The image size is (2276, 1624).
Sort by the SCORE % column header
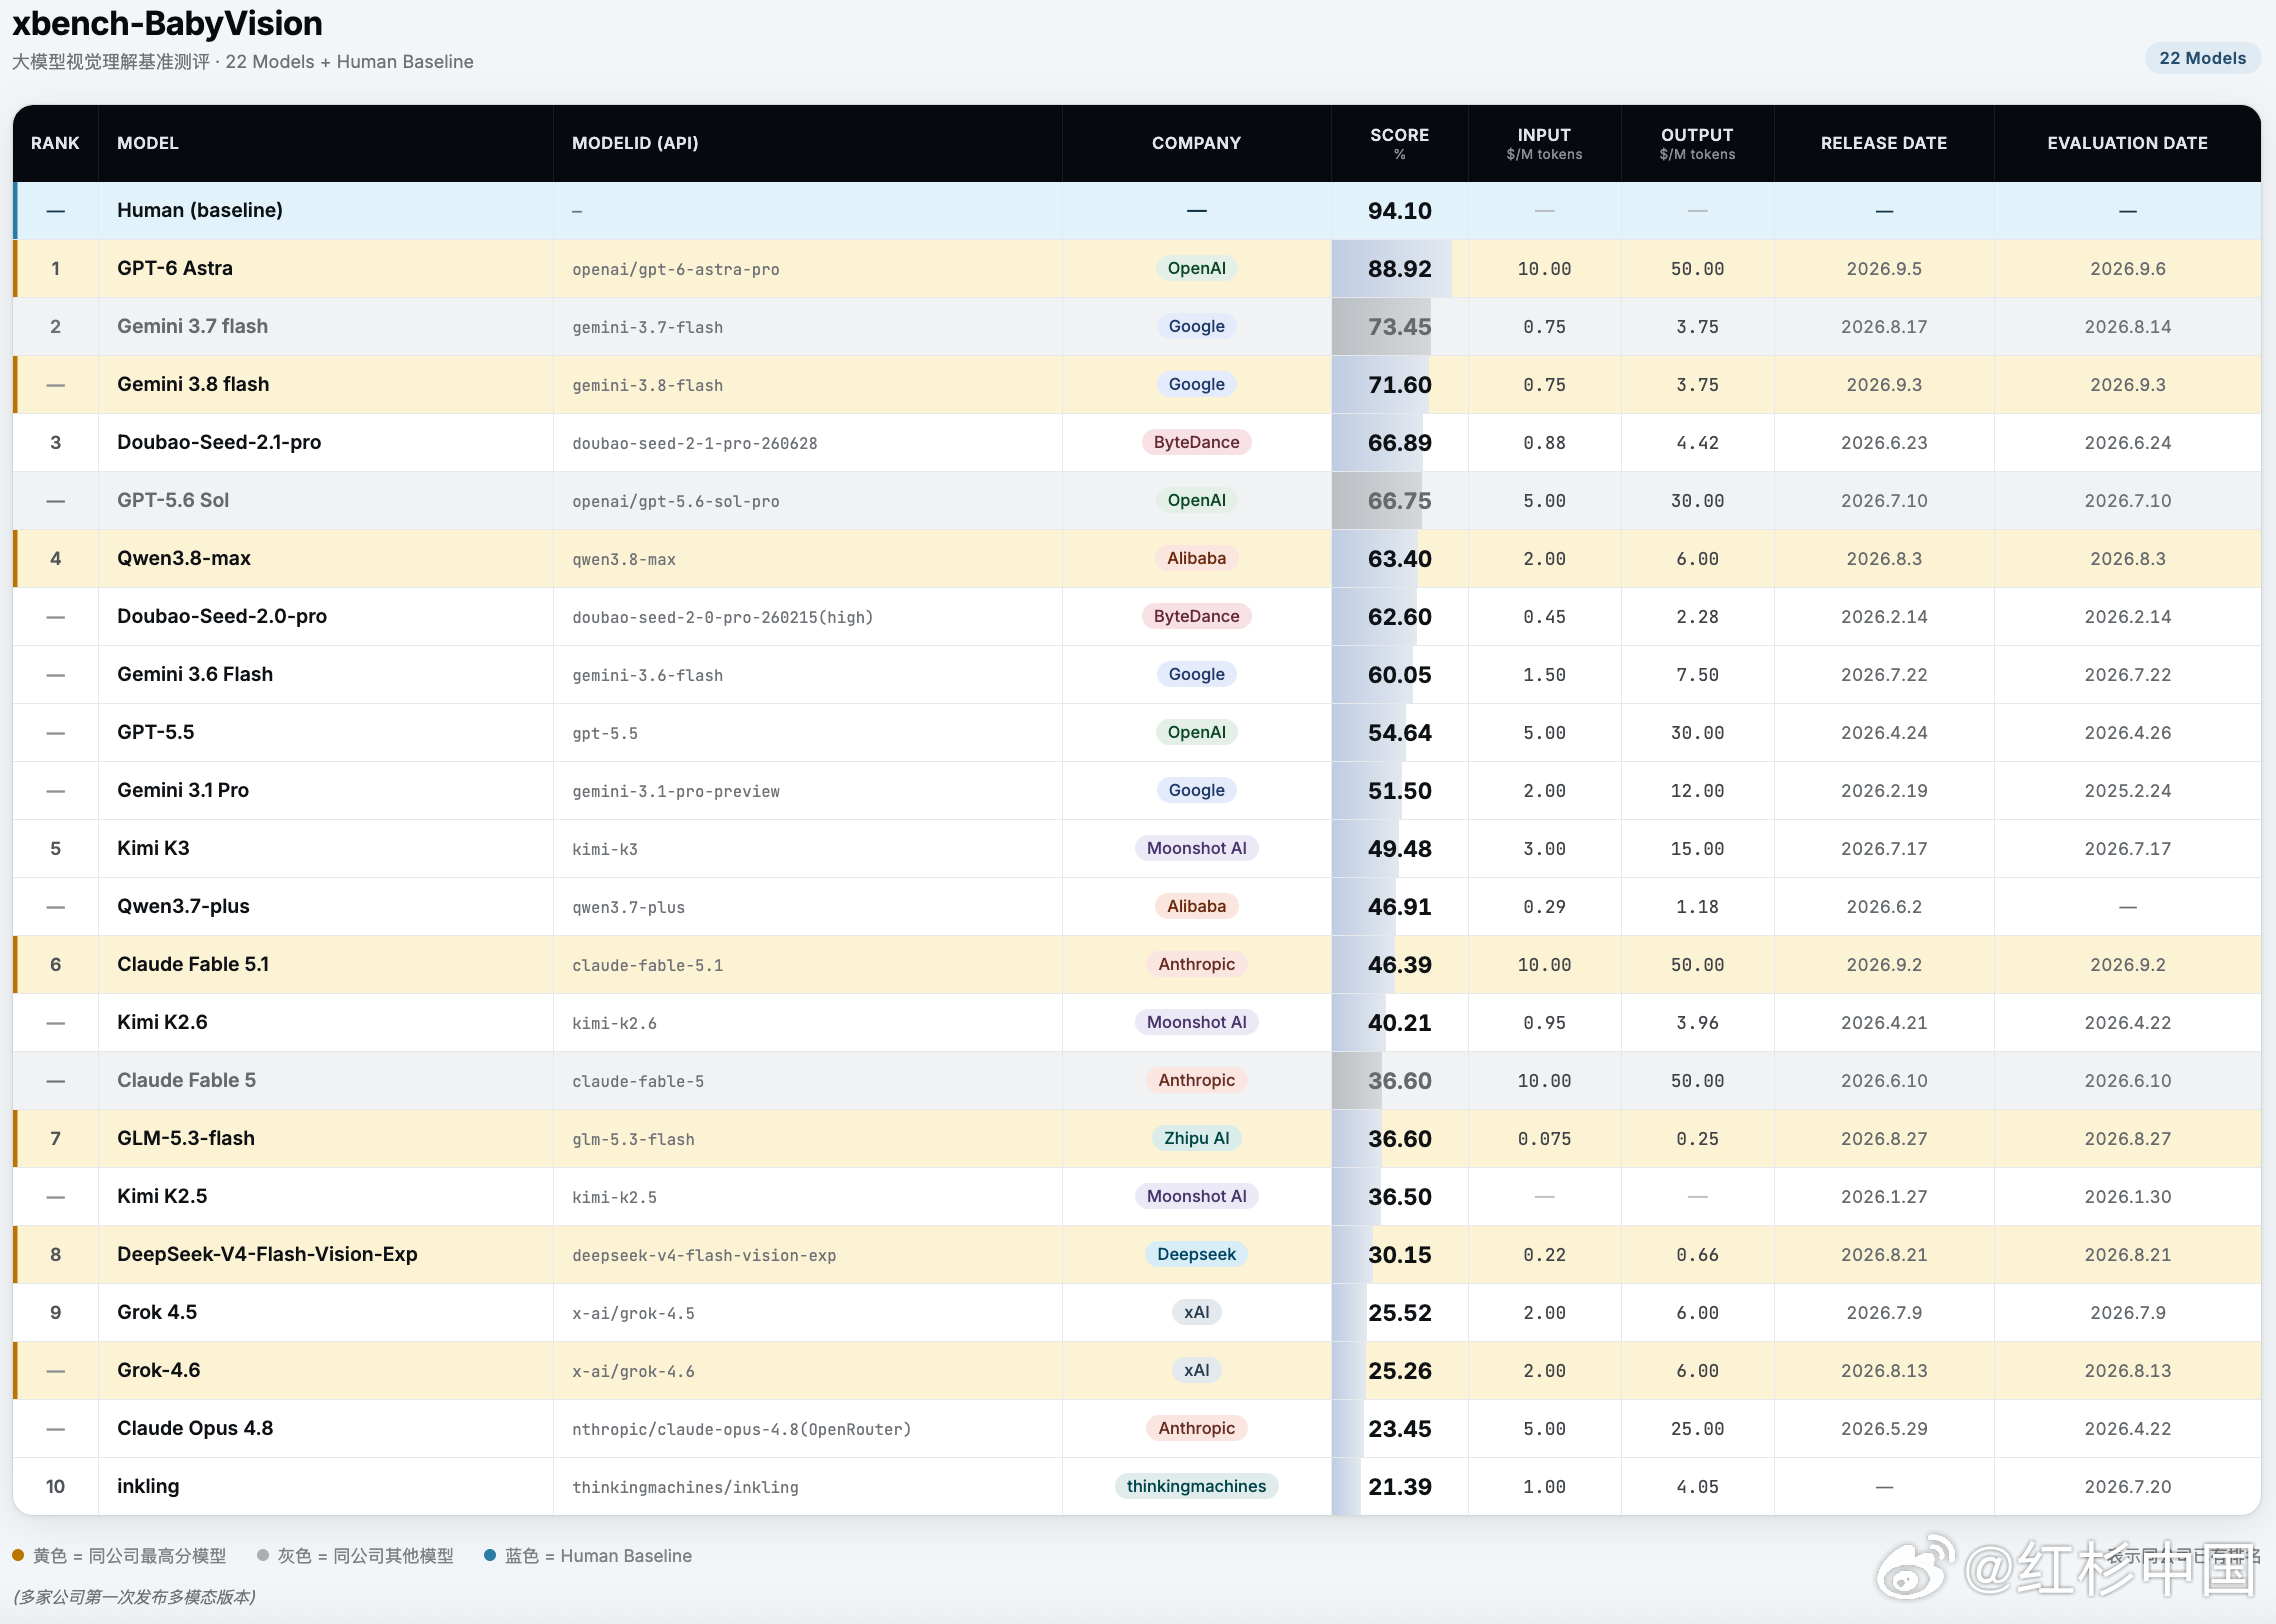point(1399,143)
